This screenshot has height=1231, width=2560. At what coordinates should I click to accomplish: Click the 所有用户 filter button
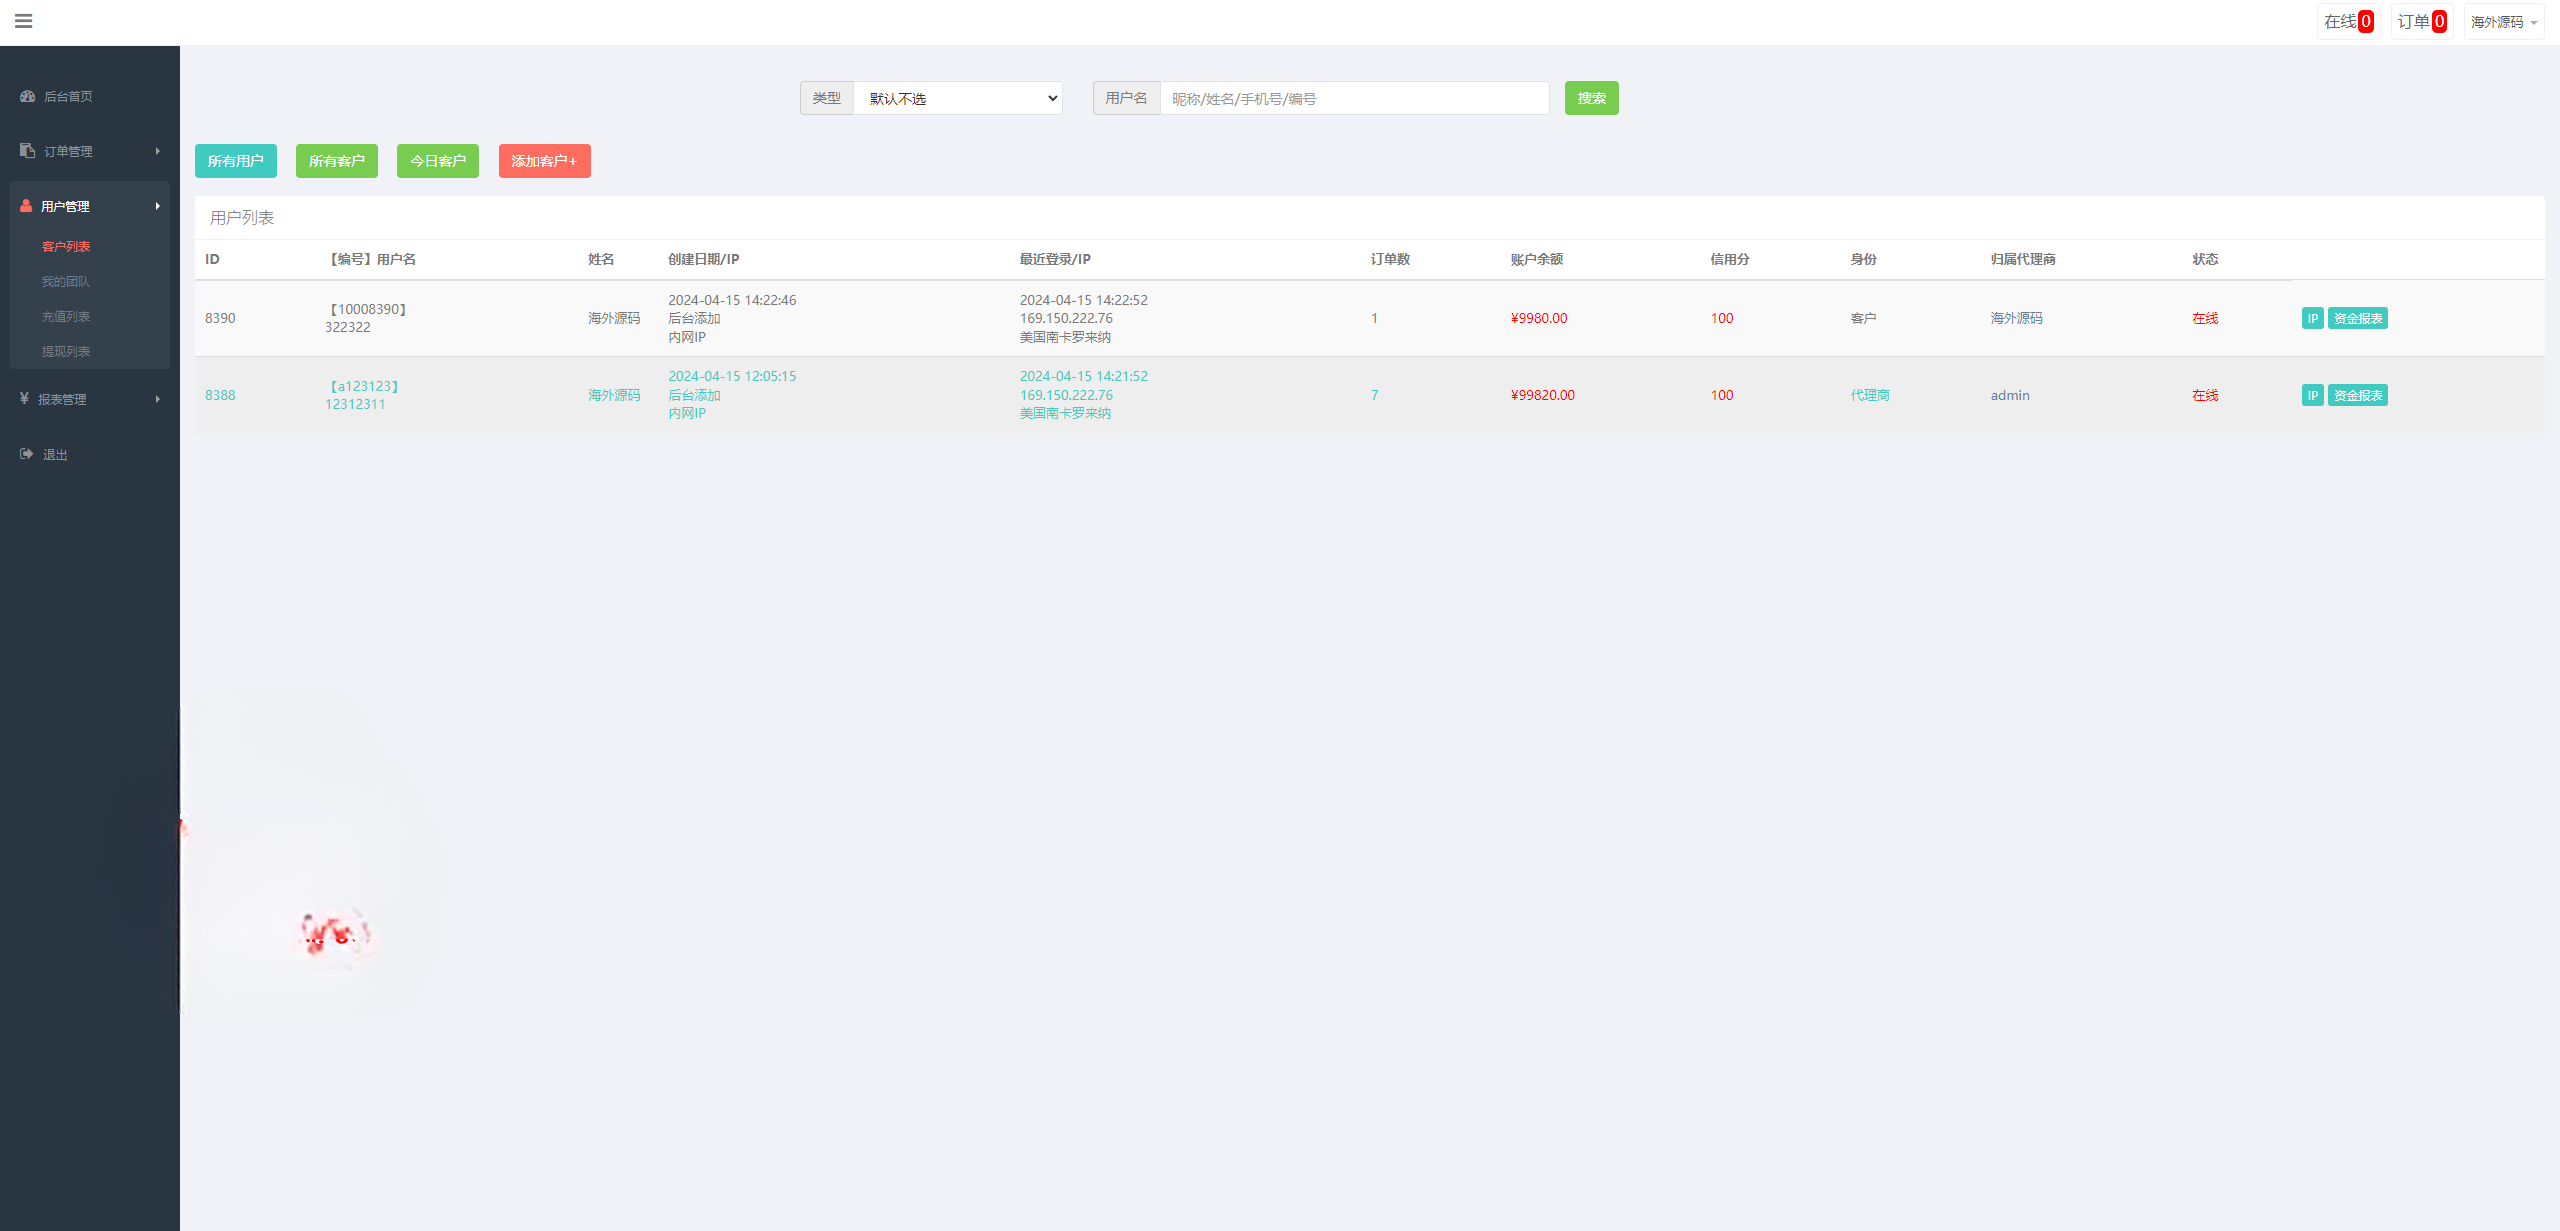pyautogui.click(x=236, y=161)
